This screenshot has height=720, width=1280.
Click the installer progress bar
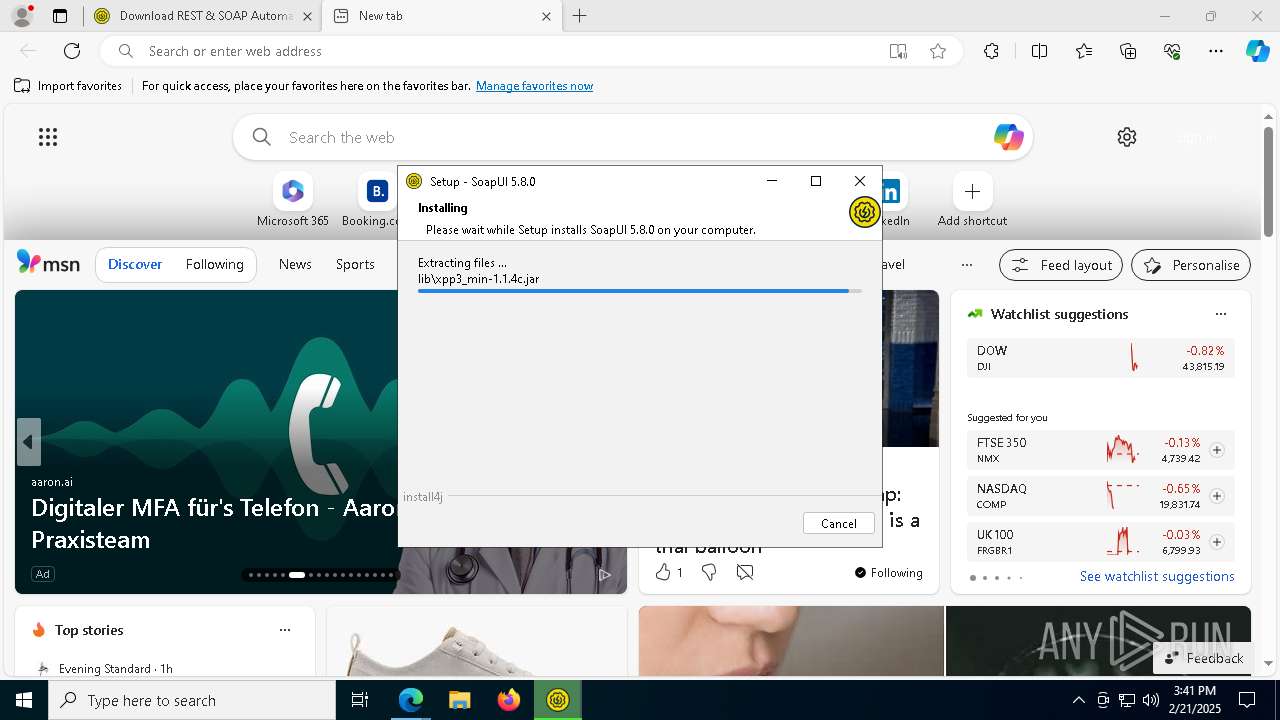pyautogui.click(x=640, y=291)
